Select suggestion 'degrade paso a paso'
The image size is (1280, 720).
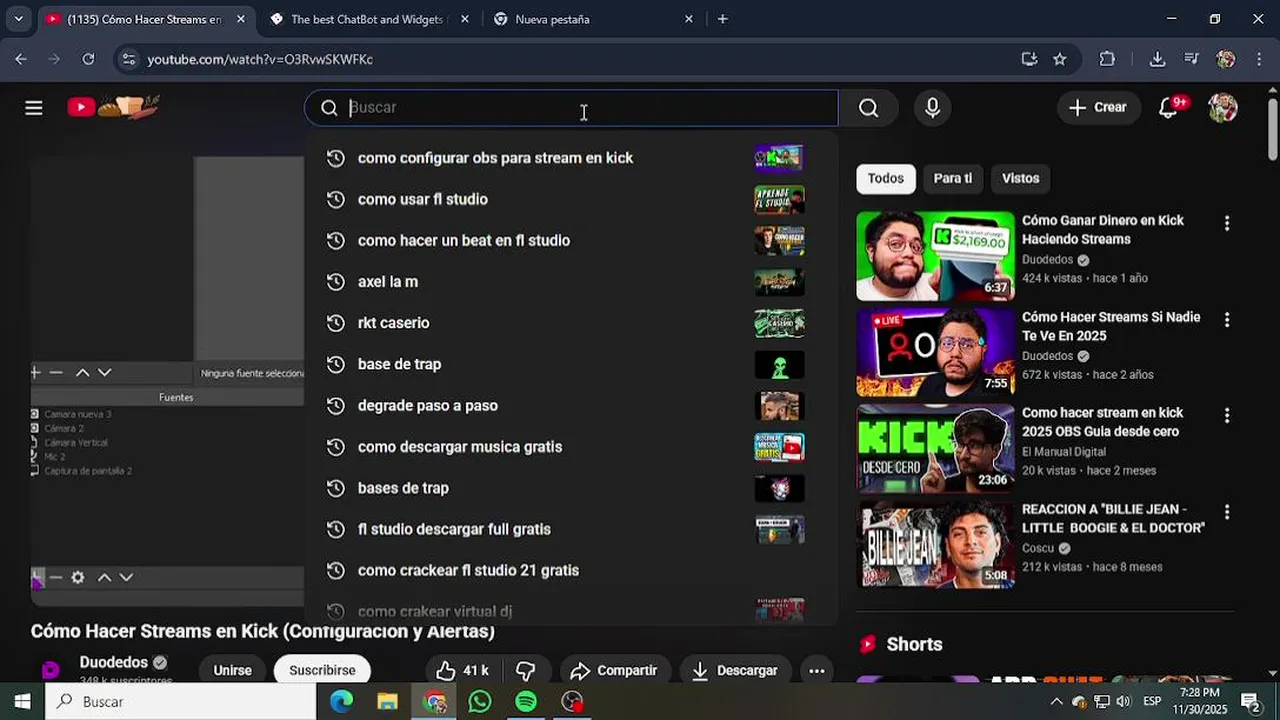tap(571, 405)
